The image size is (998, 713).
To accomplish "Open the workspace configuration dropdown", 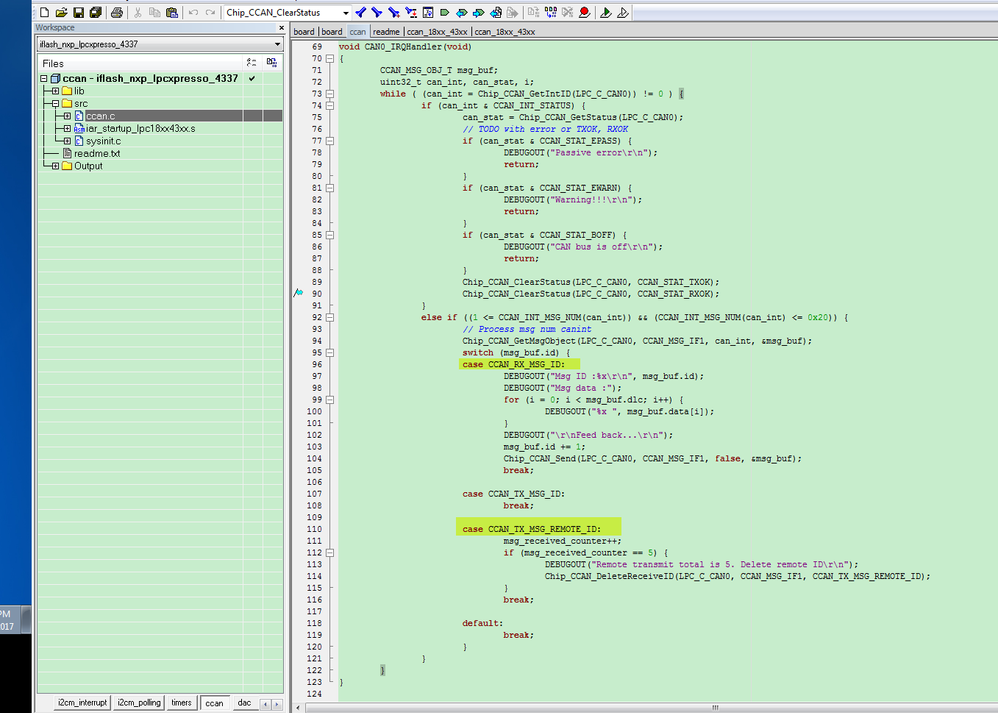I will (x=279, y=46).
